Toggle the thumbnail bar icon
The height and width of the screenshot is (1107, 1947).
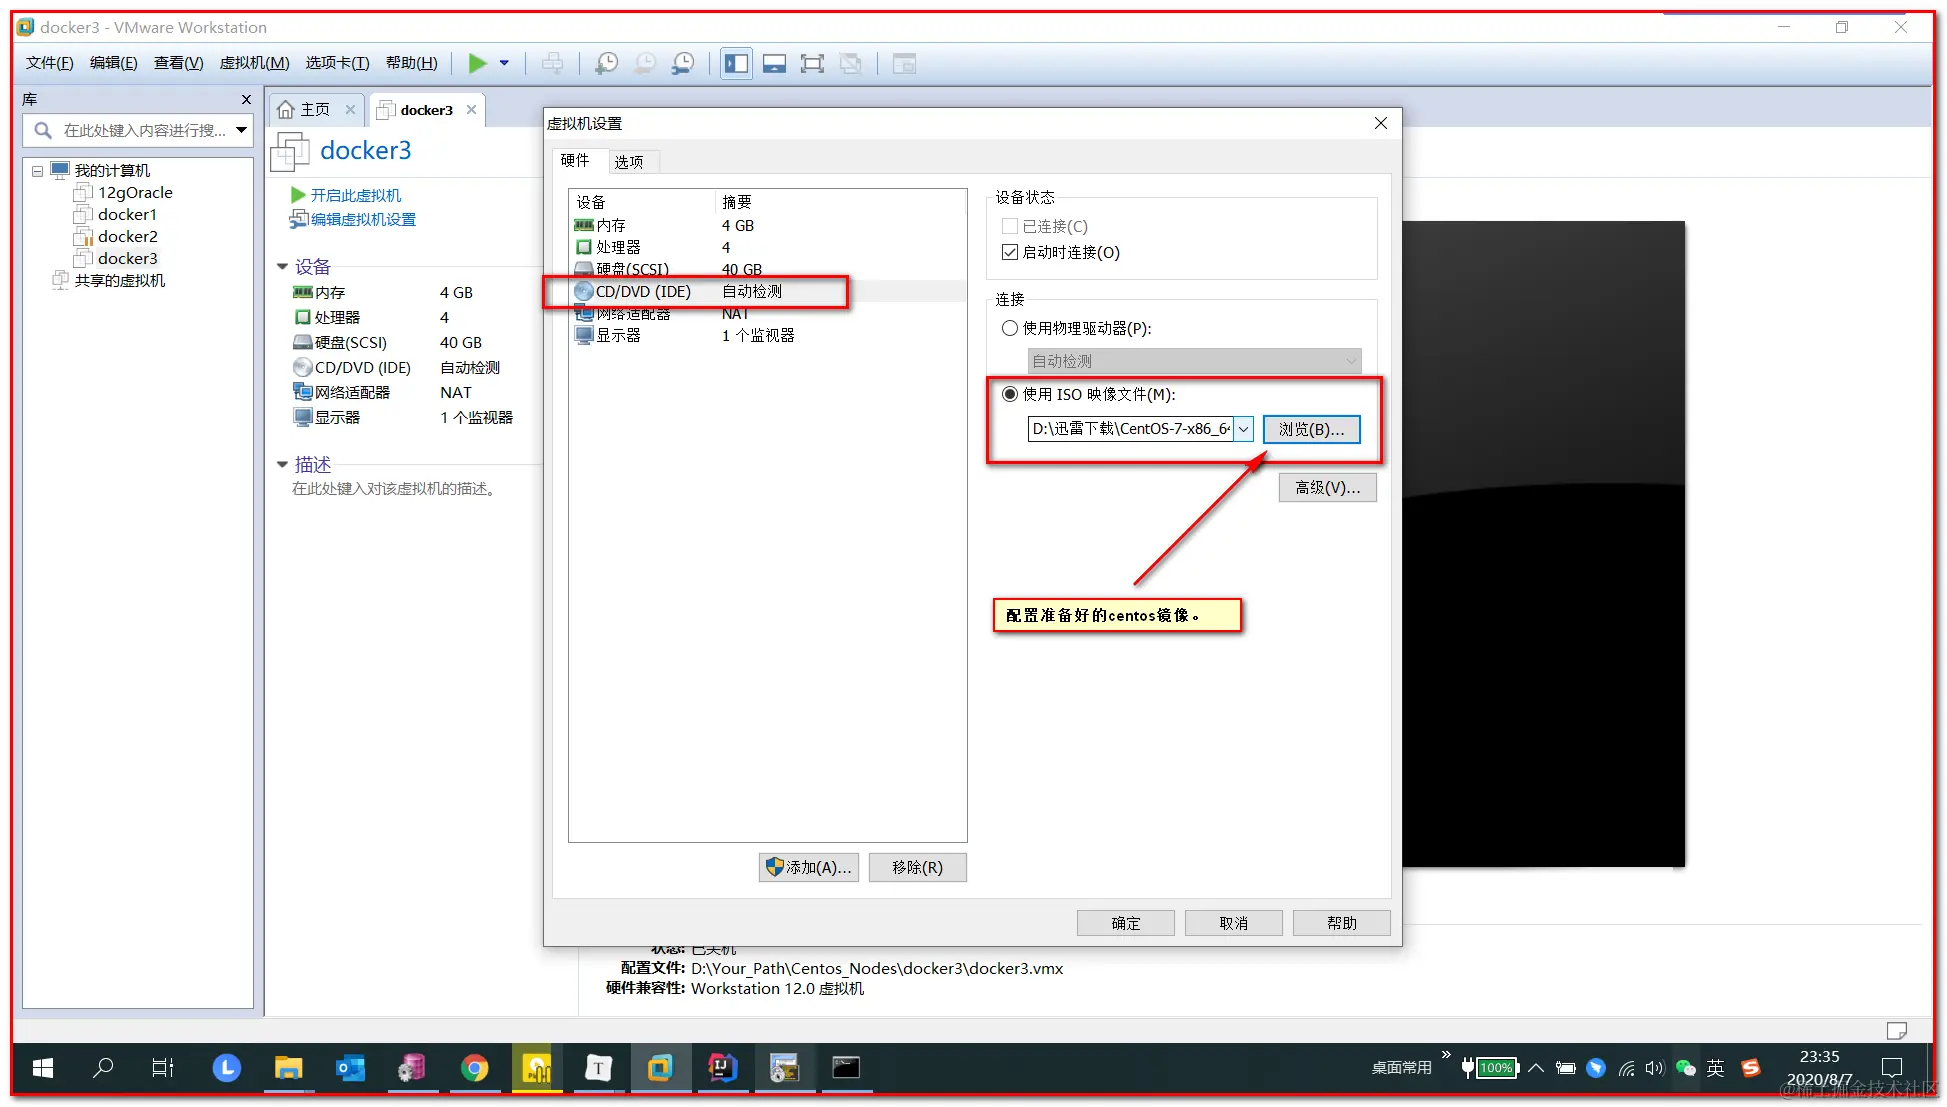(x=774, y=63)
